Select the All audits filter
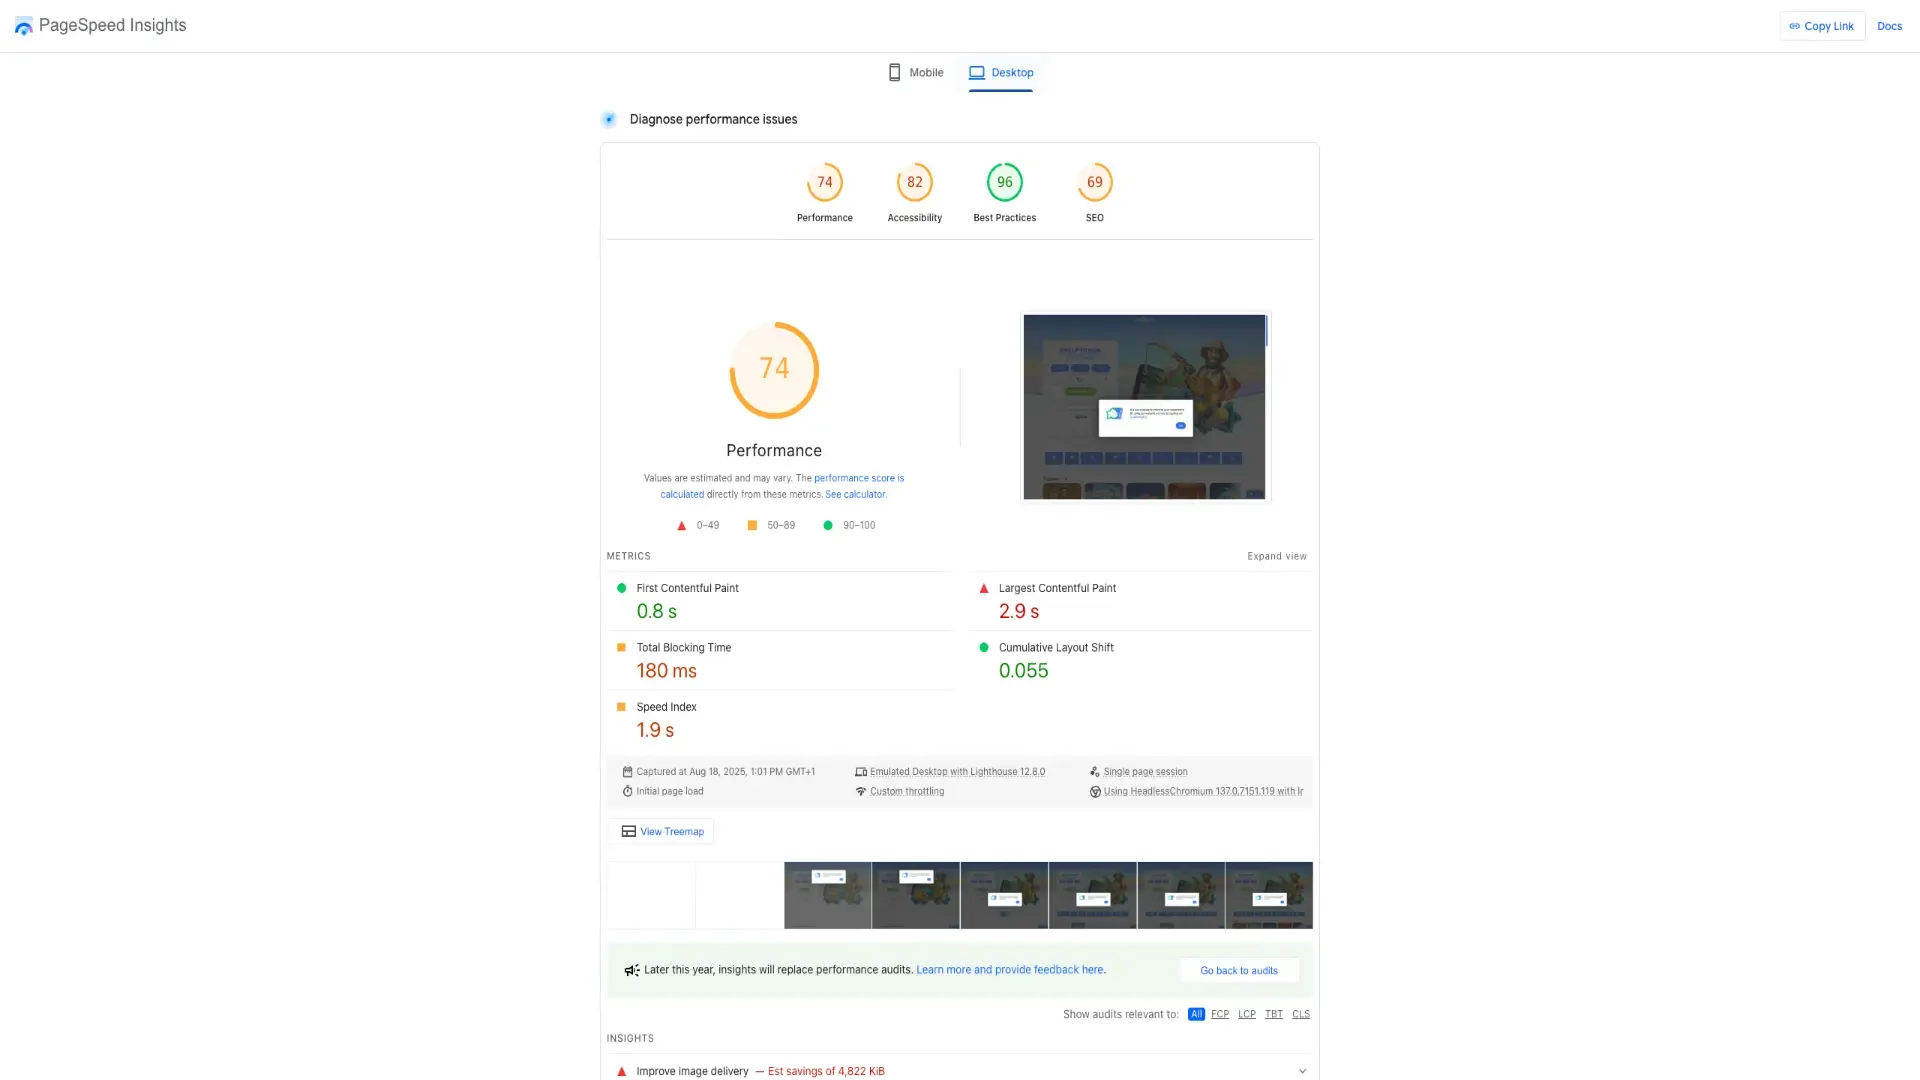Viewport: 1920px width, 1080px height. point(1196,1014)
